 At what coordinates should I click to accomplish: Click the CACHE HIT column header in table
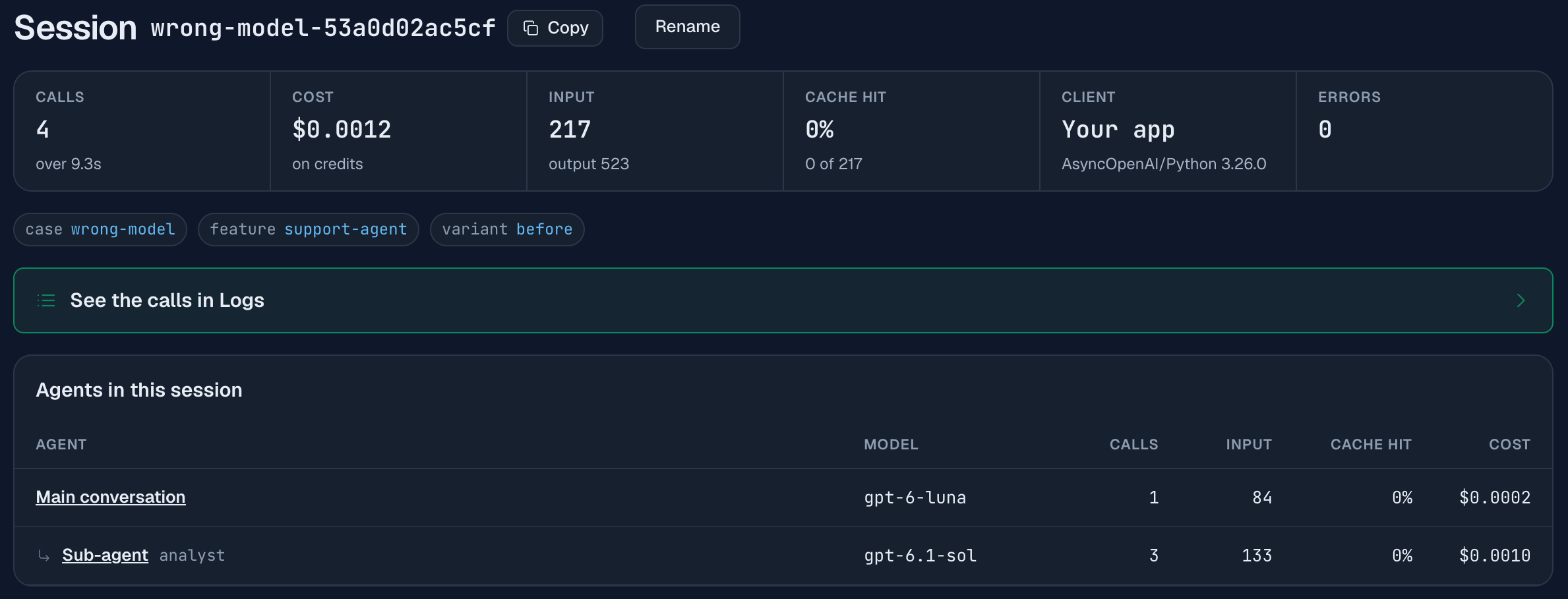pos(1371,444)
